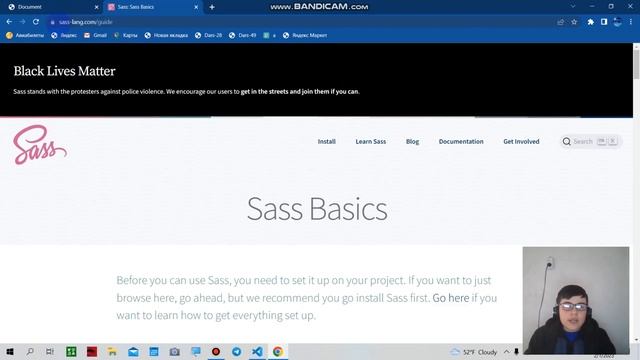This screenshot has height=360, width=640.
Task: Switch to Google Chrome on taskbar
Action: (x=278, y=351)
